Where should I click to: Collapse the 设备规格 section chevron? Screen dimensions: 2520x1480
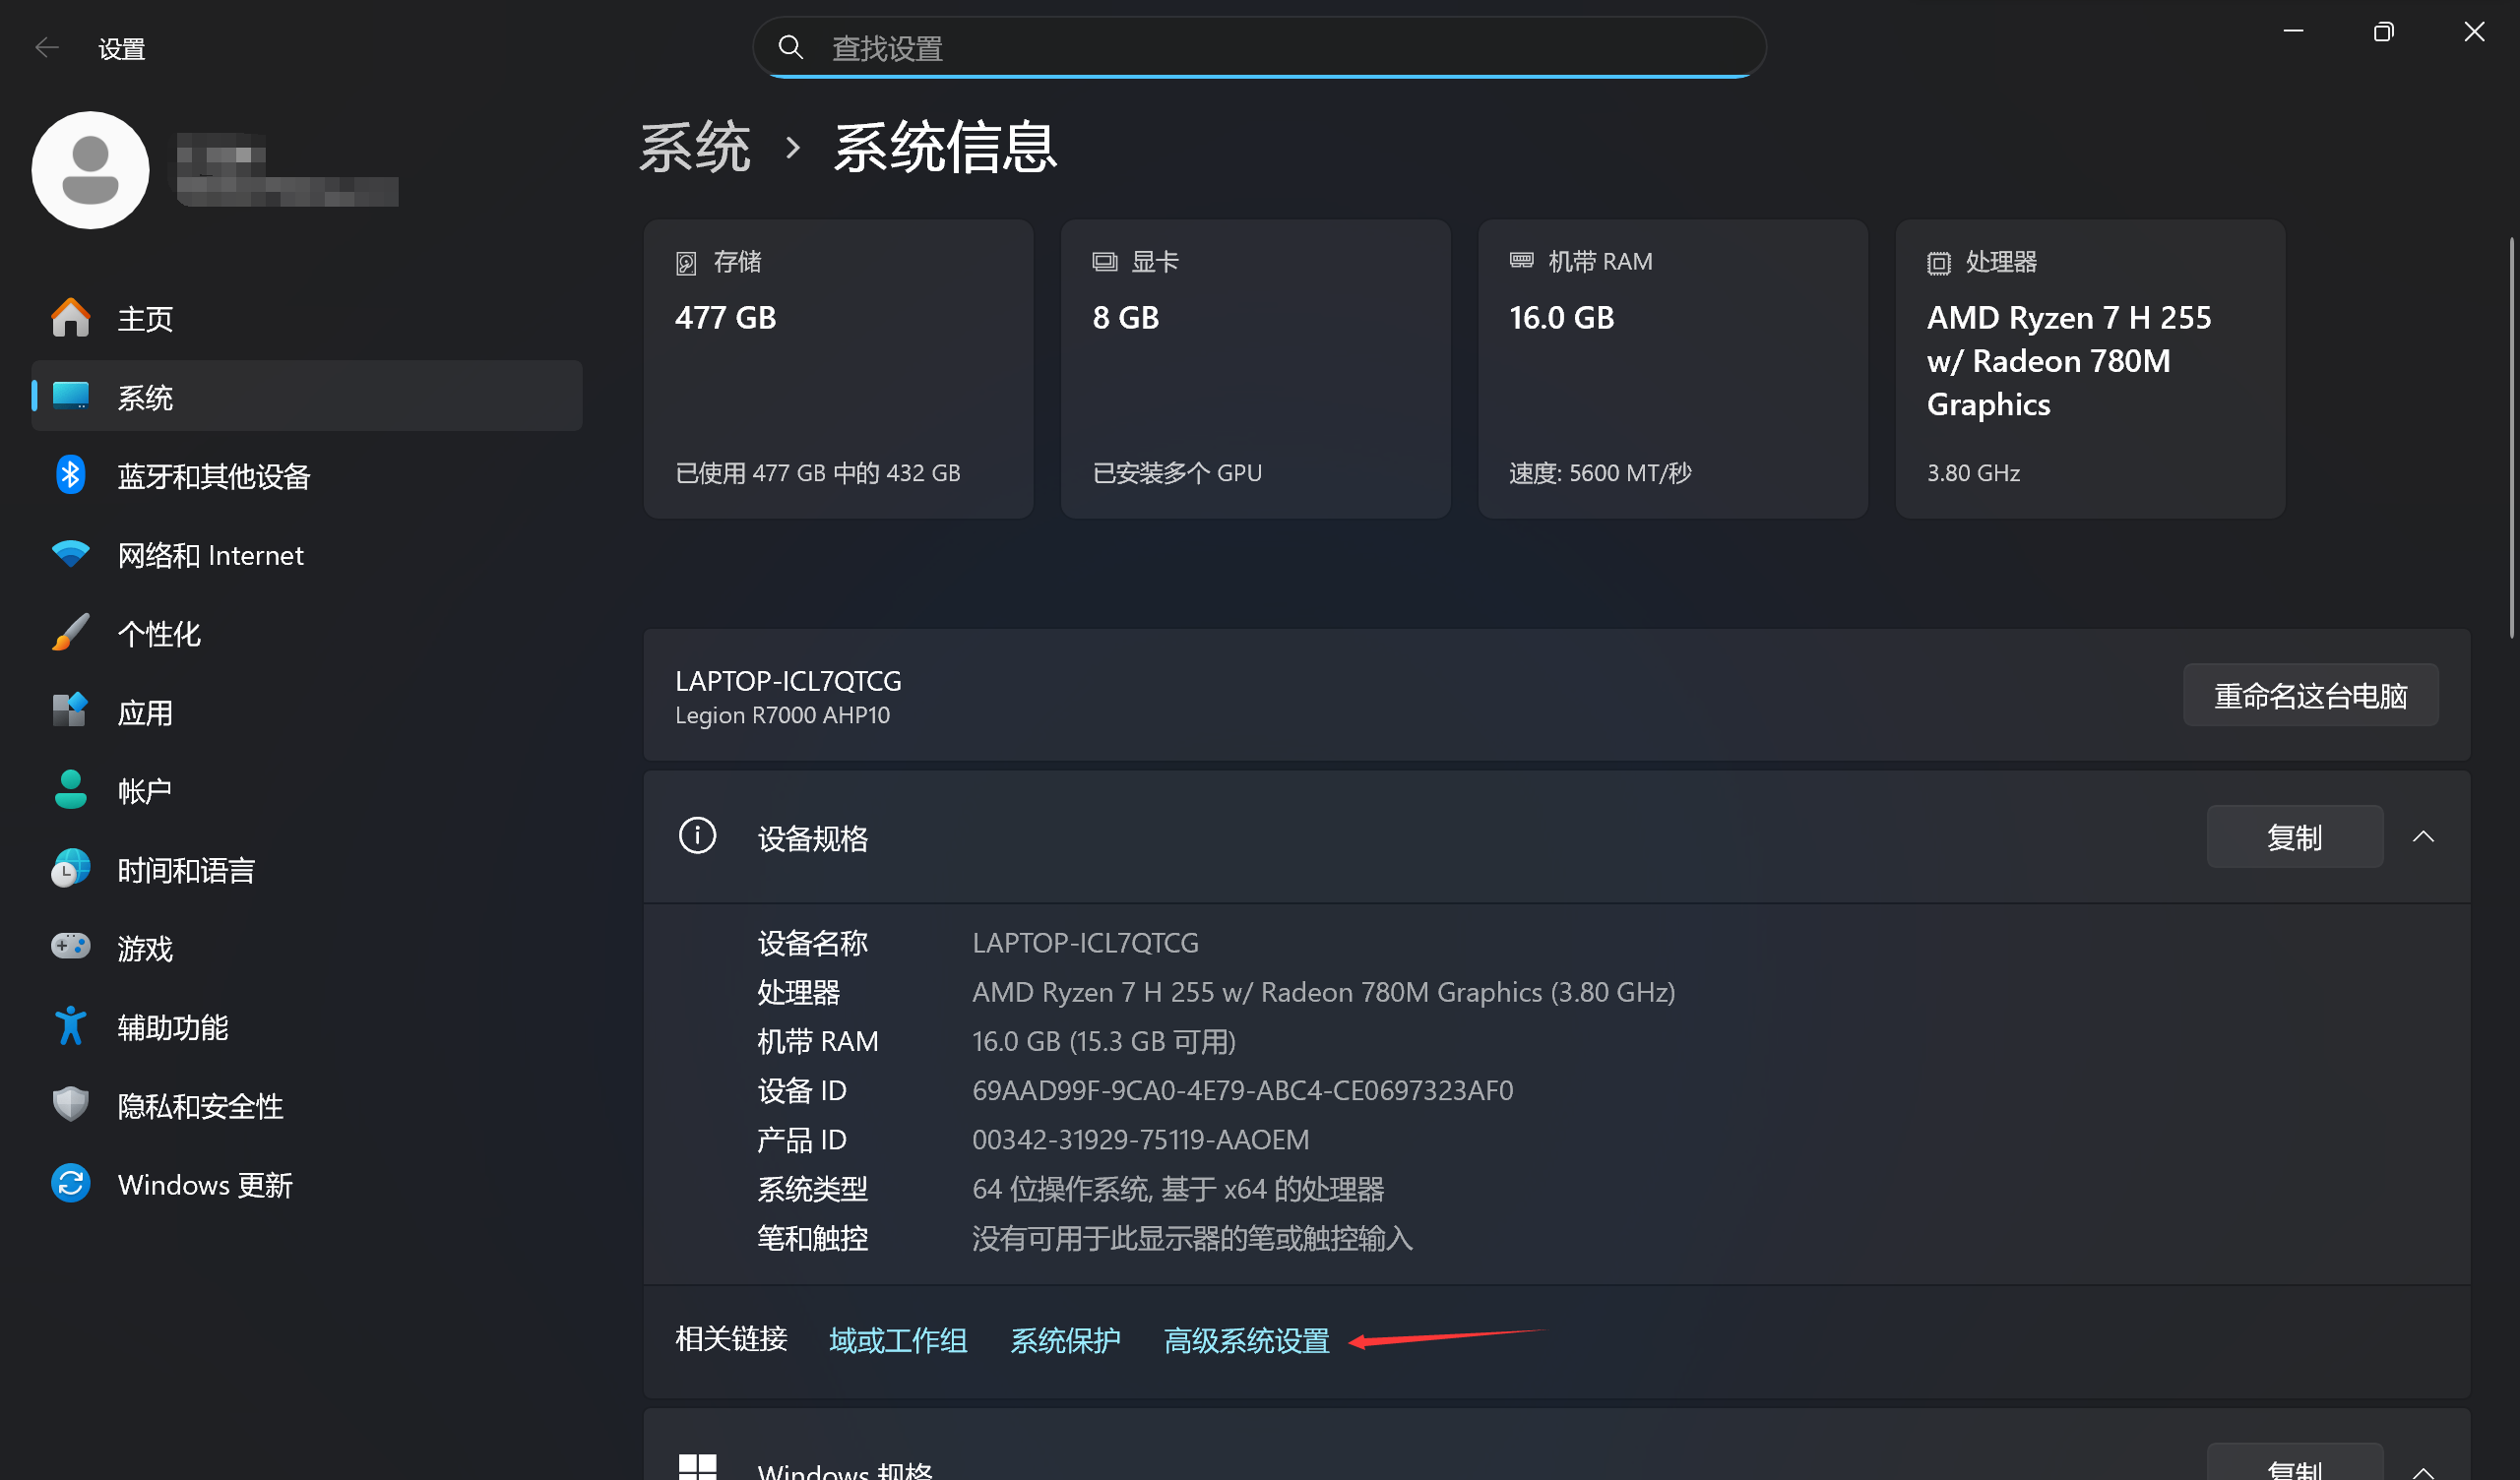coord(2422,837)
